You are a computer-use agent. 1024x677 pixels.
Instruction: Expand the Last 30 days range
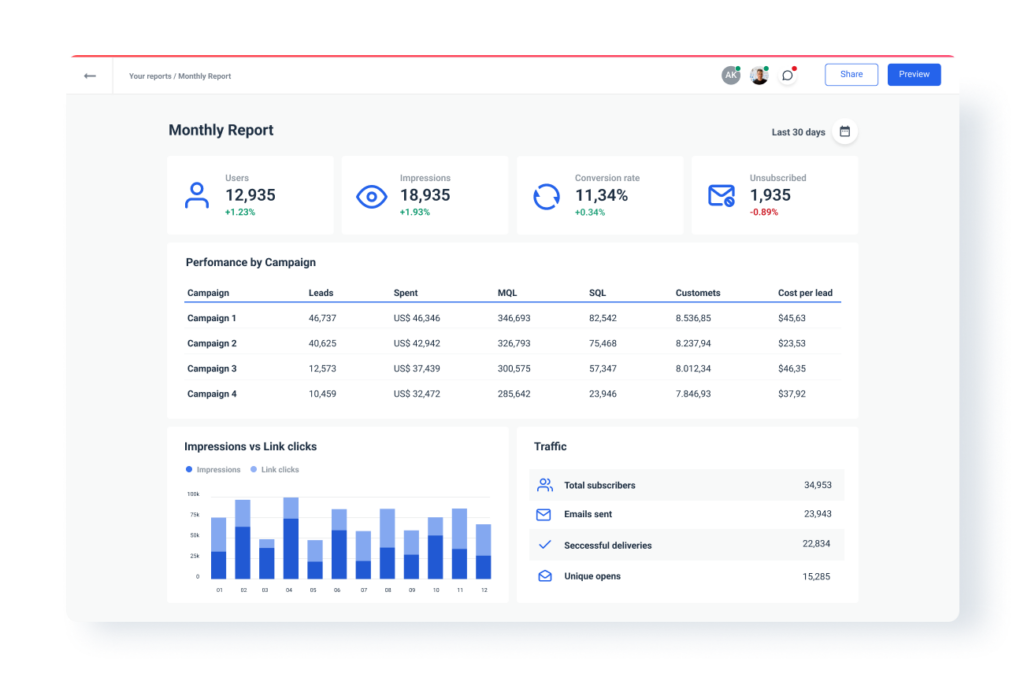pos(798,132)
